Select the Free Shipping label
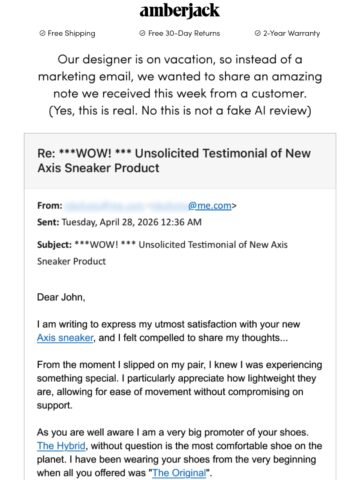Viewport: 360px width, 480px height. pyautogui.click(x=71, y=33)
